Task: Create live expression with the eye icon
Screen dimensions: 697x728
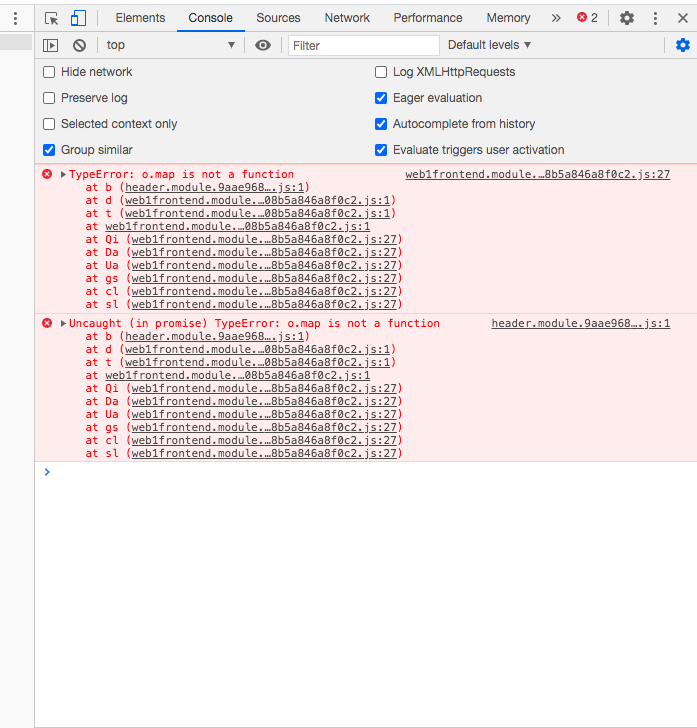Action: 263,45
